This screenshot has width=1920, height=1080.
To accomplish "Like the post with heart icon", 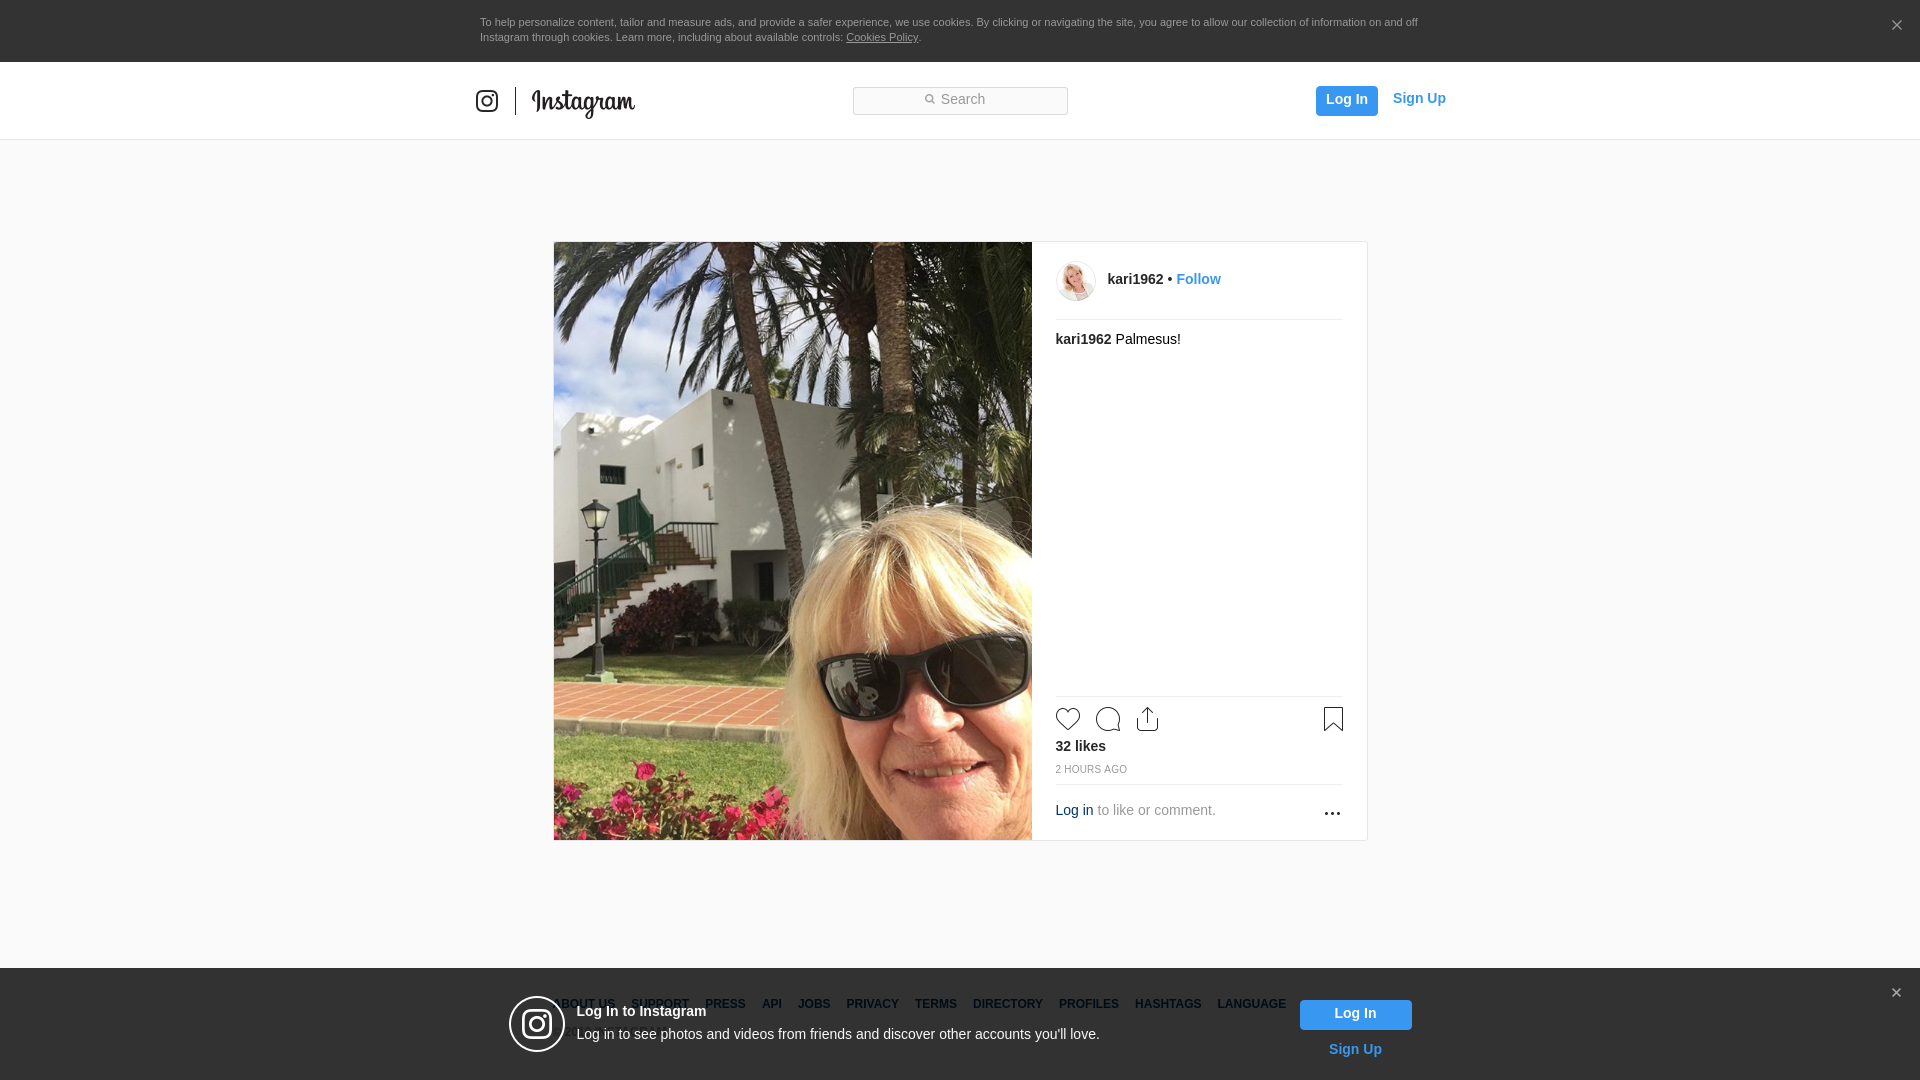I will coord(1068,719).
